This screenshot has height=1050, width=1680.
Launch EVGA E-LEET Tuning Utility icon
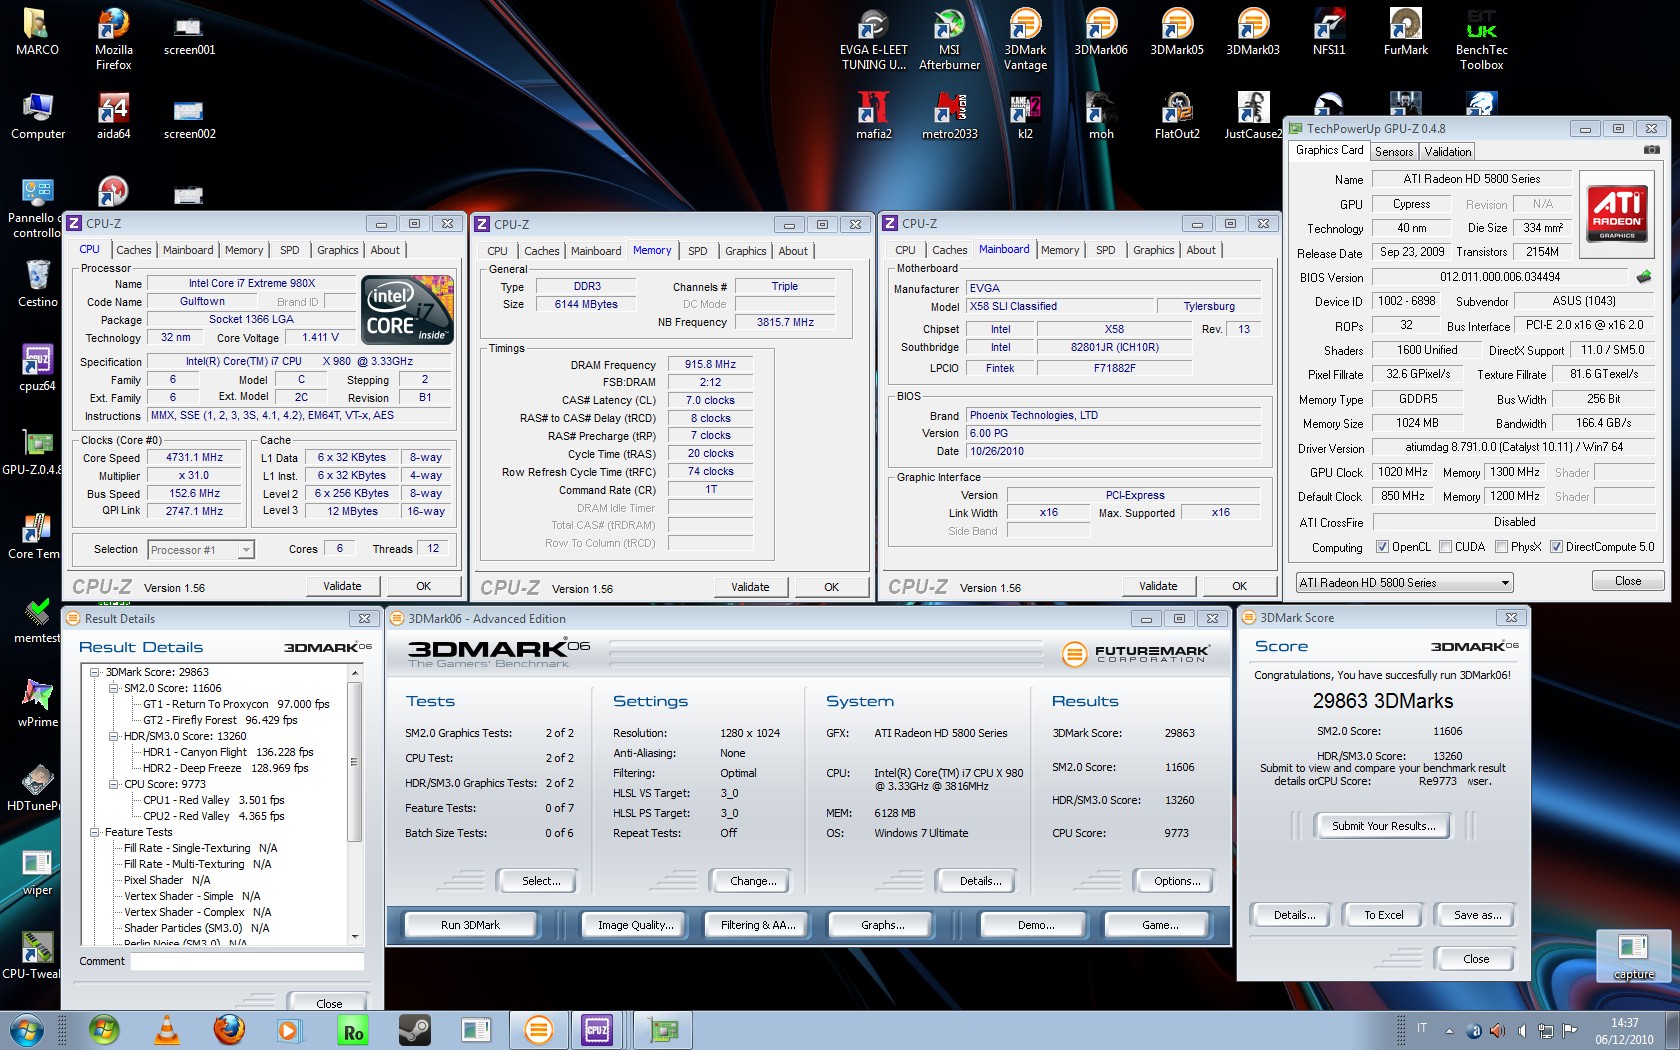click(873, 40)
